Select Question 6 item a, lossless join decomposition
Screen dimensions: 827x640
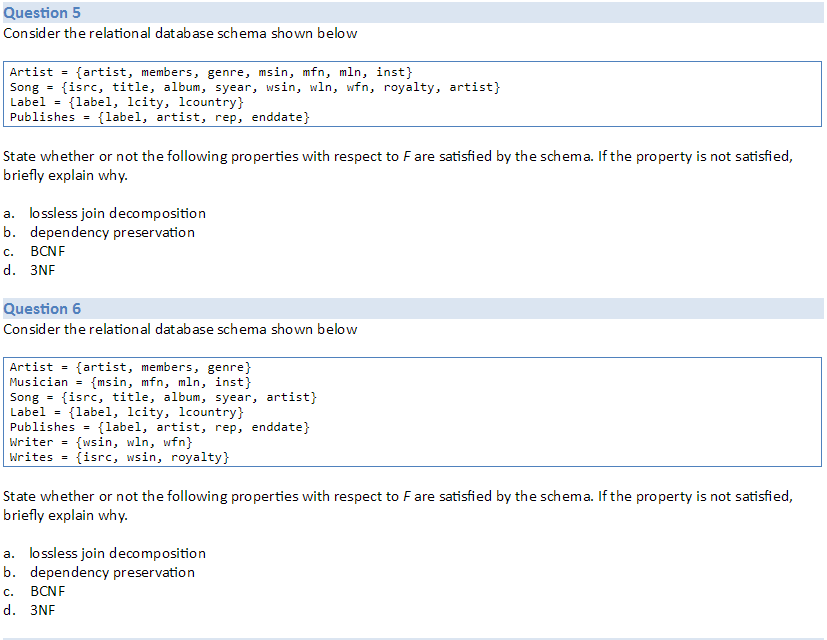point(117,553)
